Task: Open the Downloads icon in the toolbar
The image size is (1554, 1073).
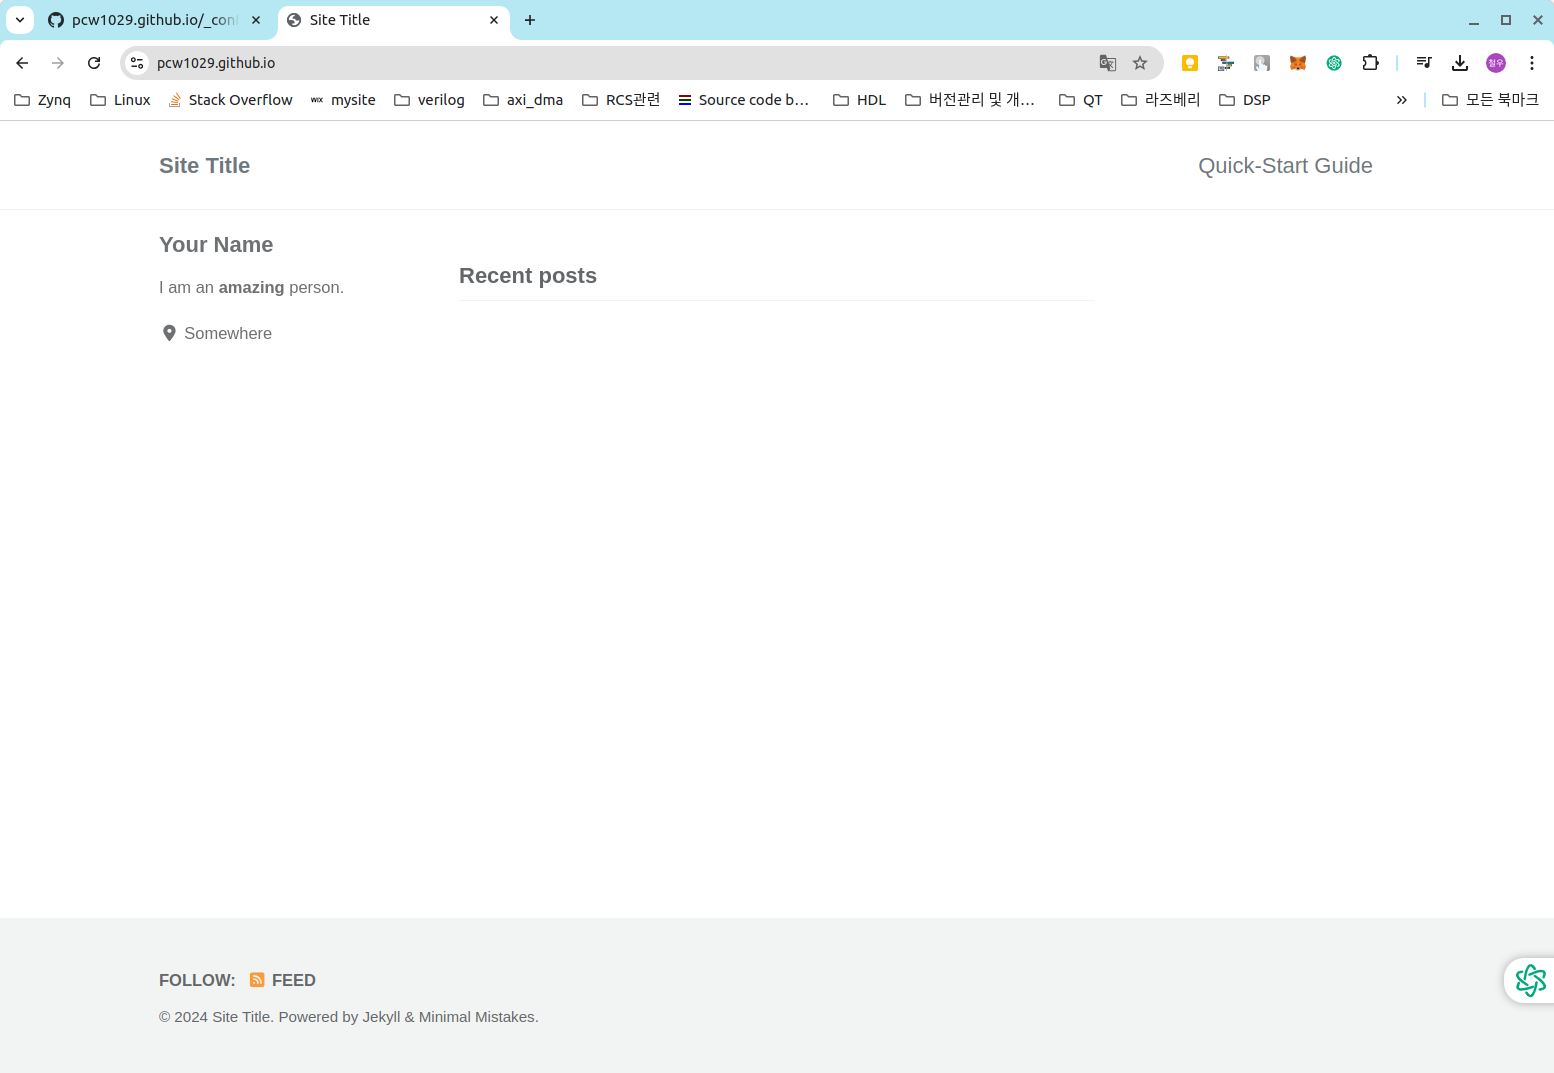Action: [1460, 63]
